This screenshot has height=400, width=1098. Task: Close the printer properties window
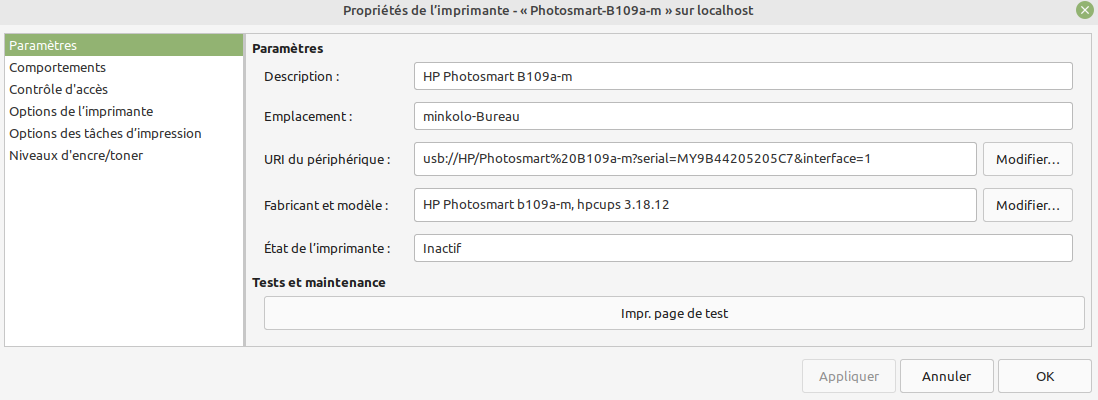pyautogui.click(x=1084, y=10)
